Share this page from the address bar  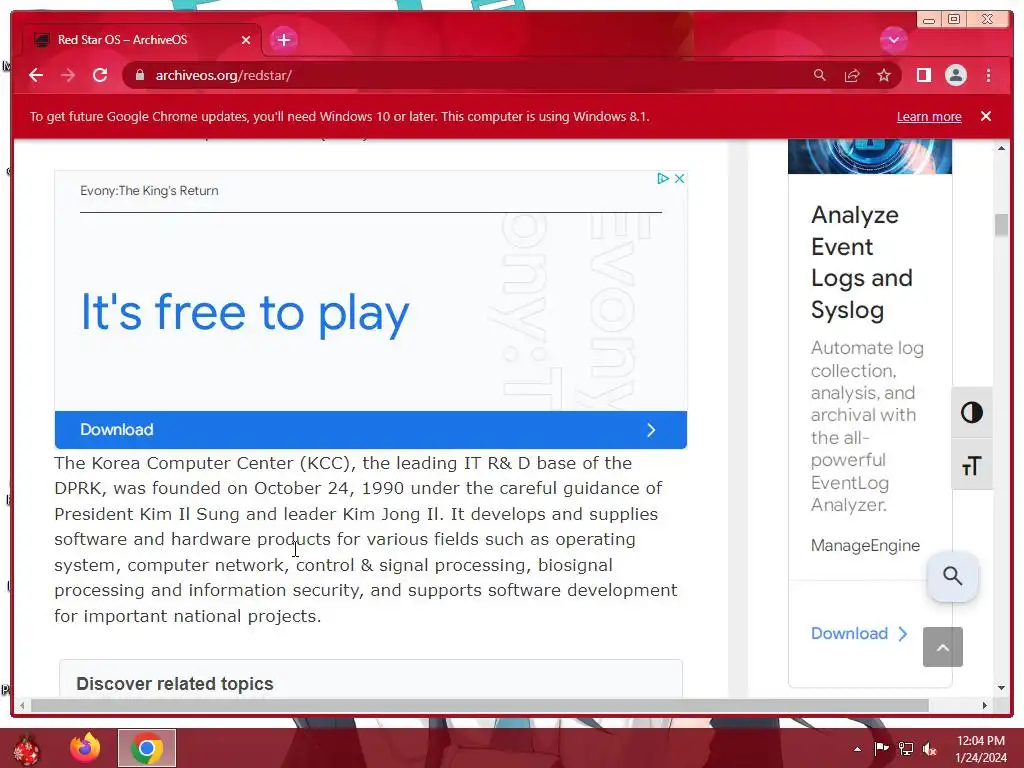(x=852, y=76)
